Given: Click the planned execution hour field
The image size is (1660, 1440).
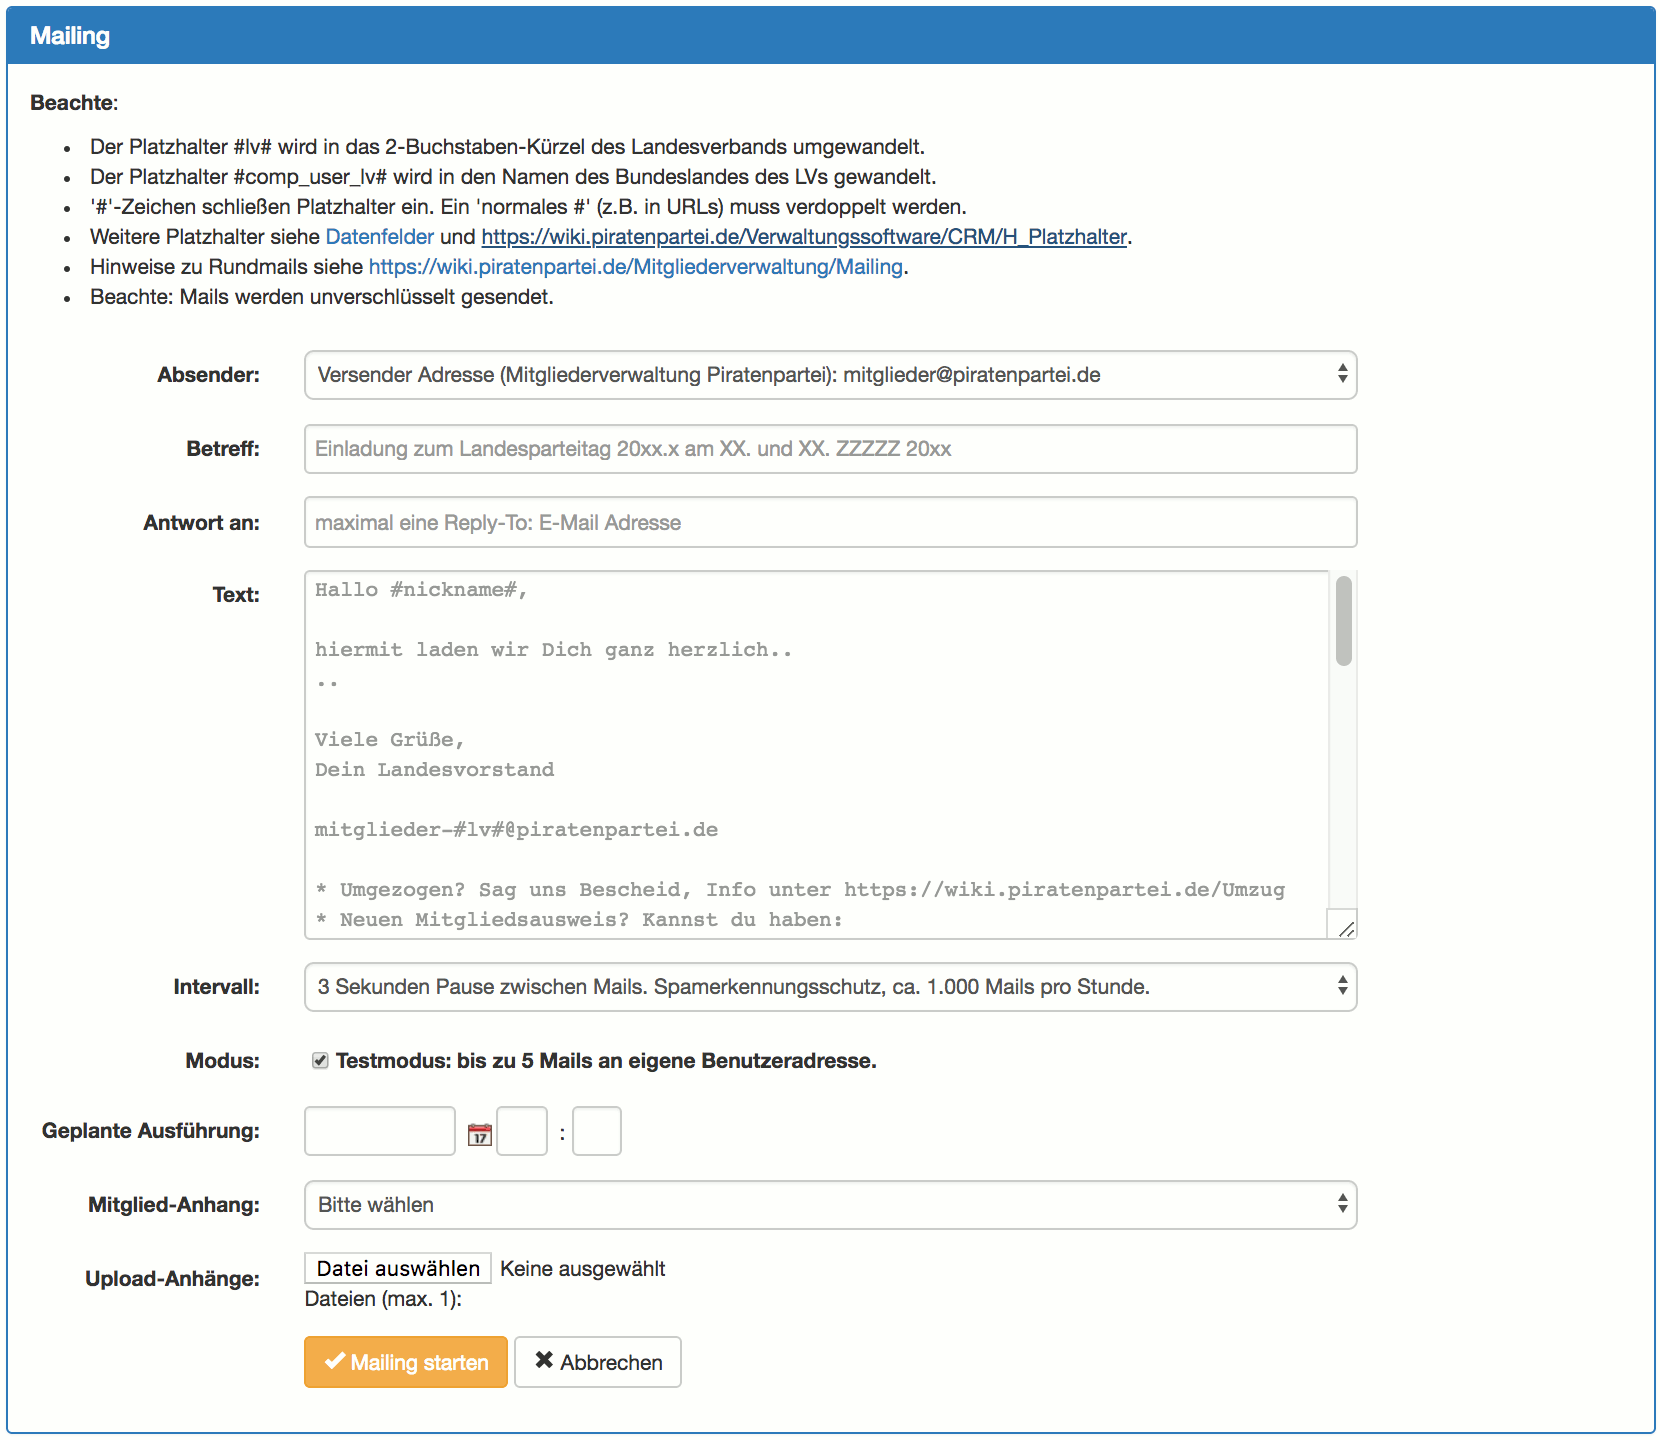Looking at the screenshot, I should (522, 1131).
